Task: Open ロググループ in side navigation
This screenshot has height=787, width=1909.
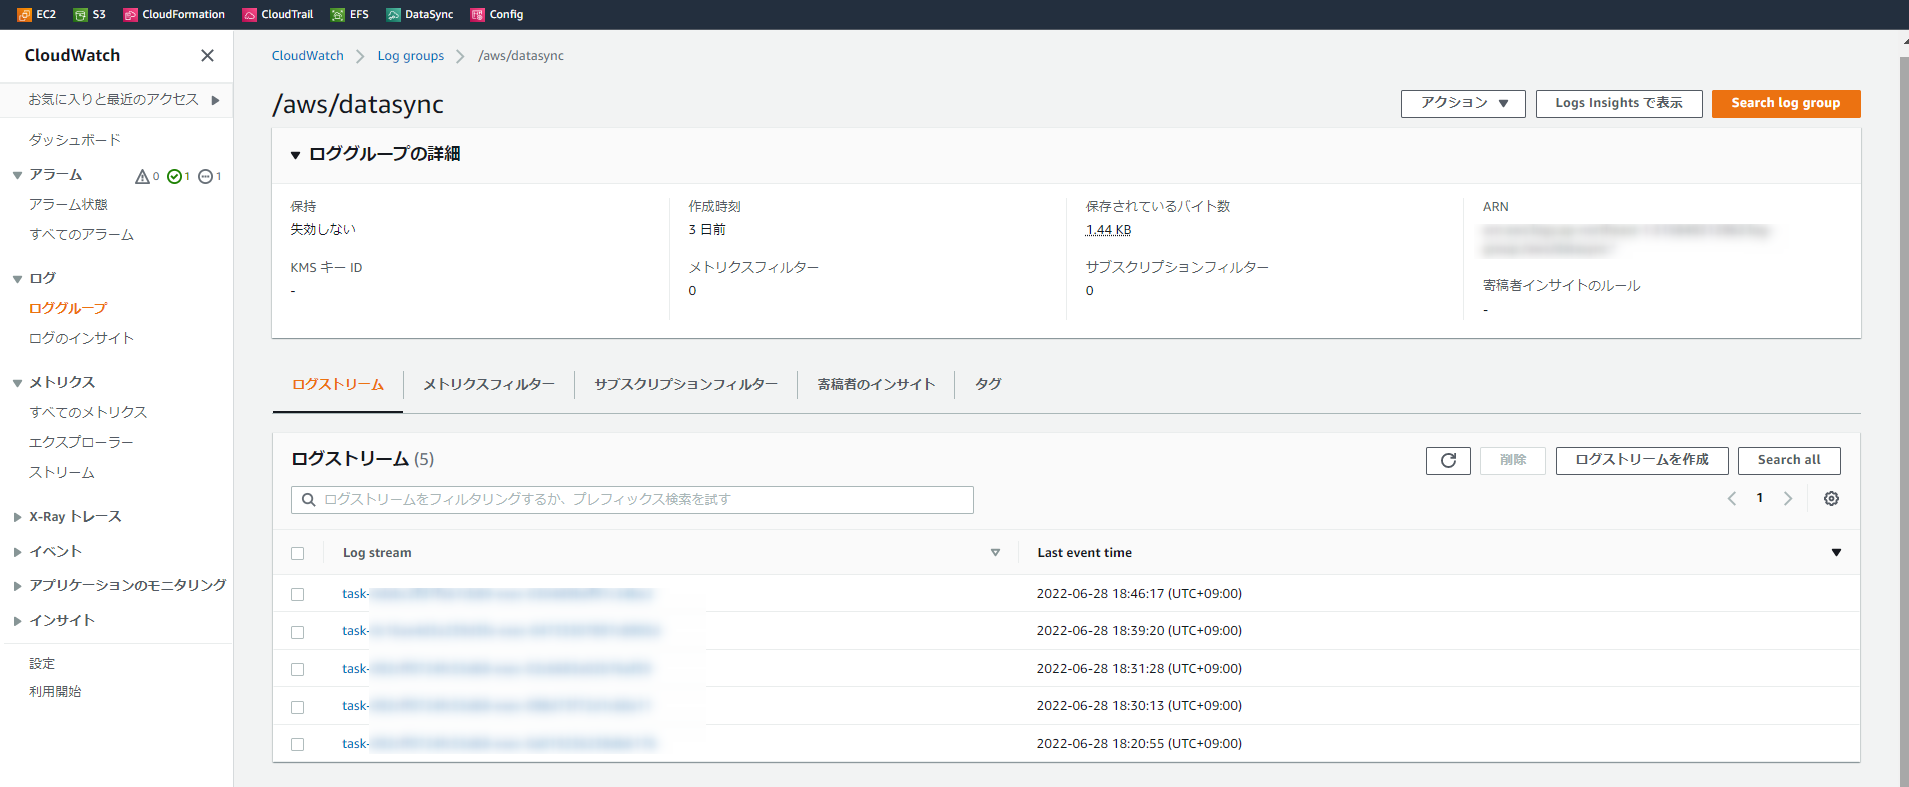Action: (68, 309)
